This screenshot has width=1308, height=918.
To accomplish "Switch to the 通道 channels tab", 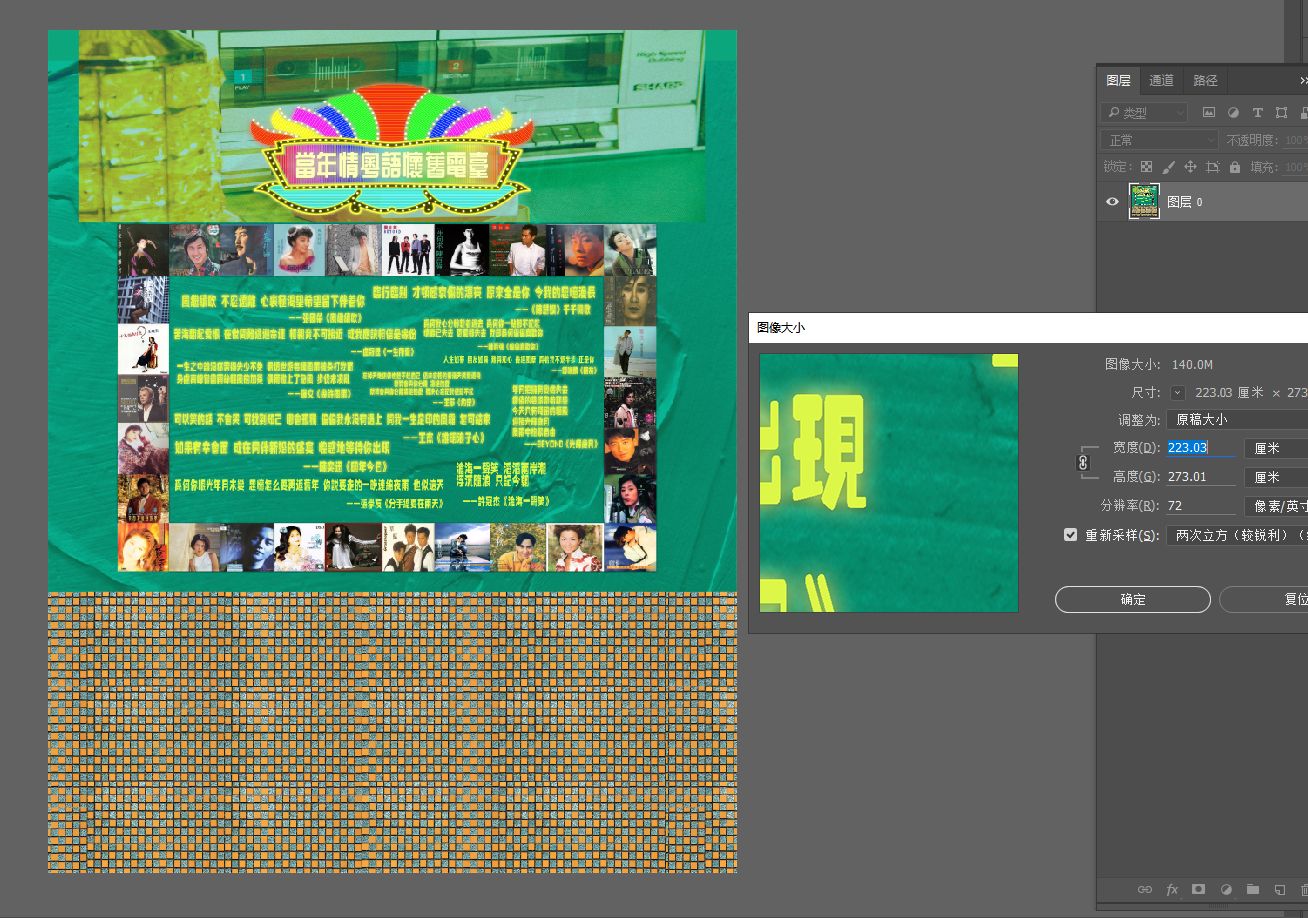I will click(x=1161, y=81).
